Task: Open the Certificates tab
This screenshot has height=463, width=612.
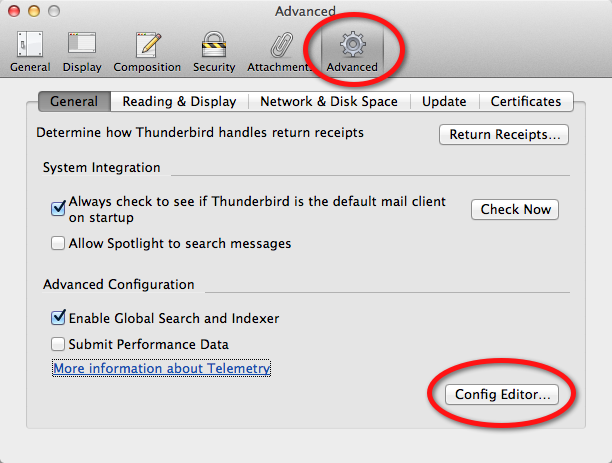Action: 526,102
